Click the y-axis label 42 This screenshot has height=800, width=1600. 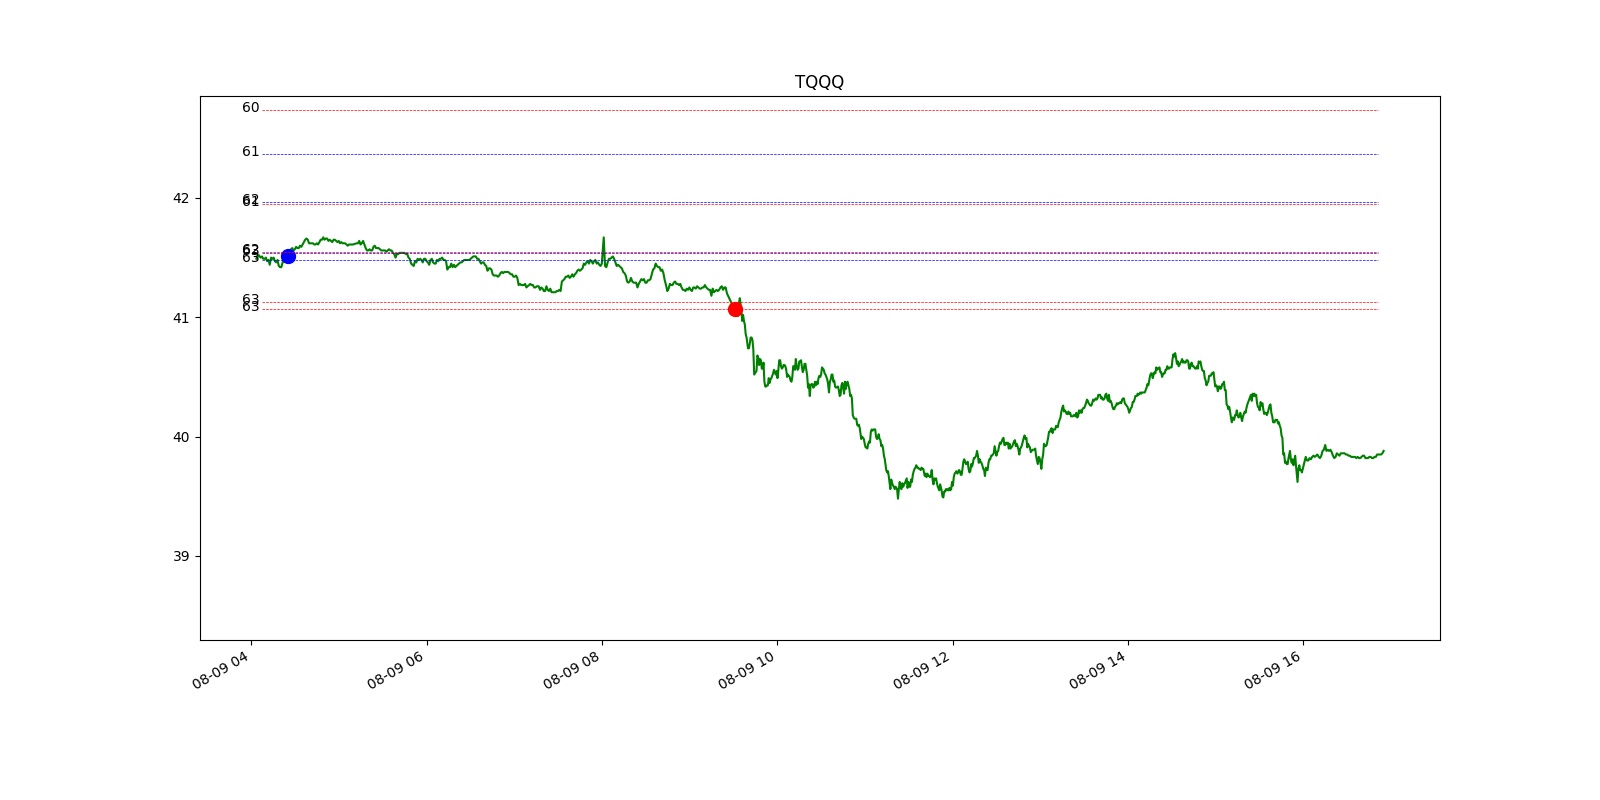[x=181, y=198]
